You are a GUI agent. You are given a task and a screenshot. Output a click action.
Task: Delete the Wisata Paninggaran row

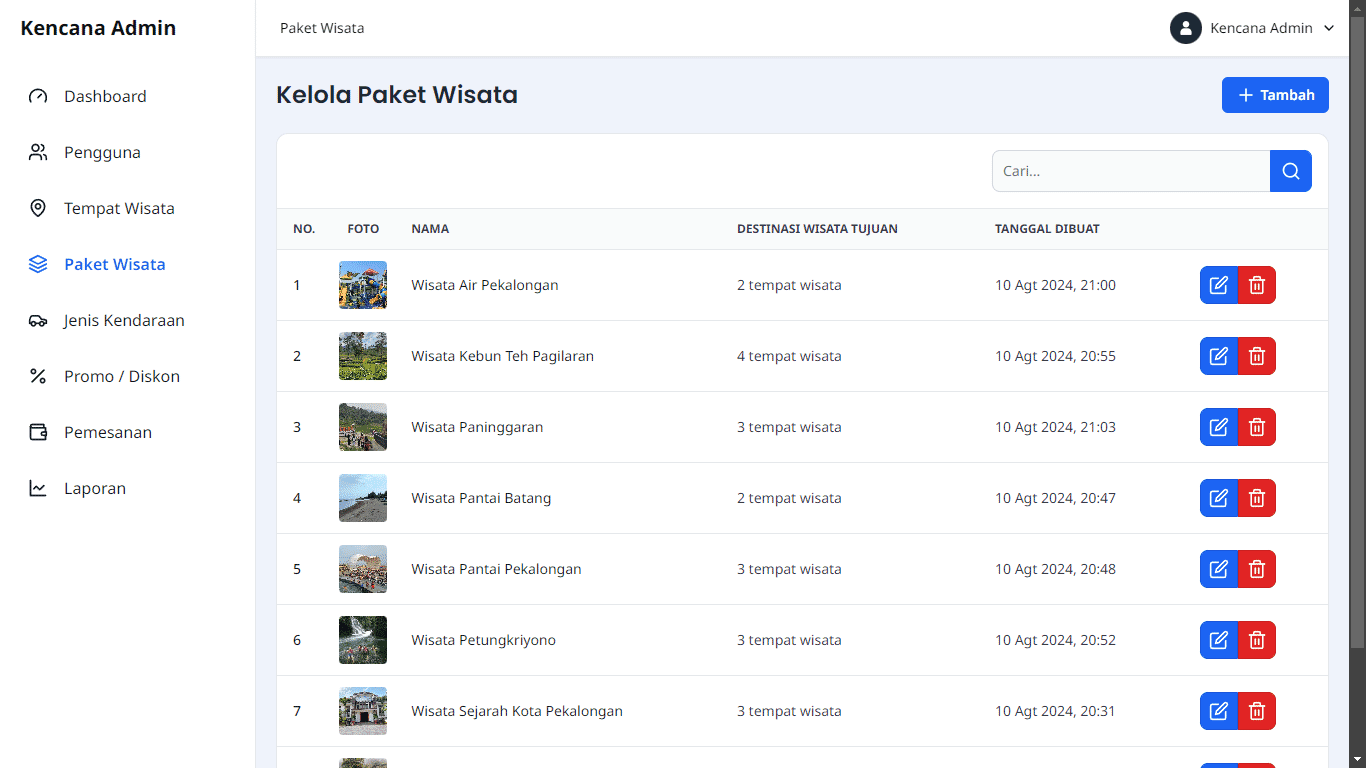1257,427
